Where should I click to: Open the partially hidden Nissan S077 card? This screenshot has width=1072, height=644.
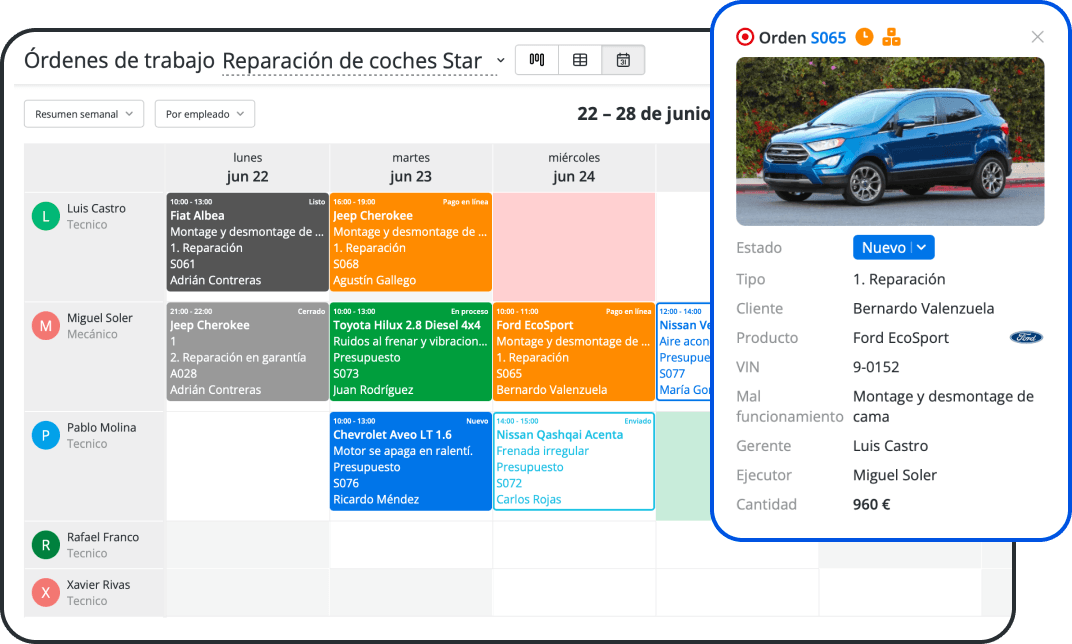coord(684,351)
